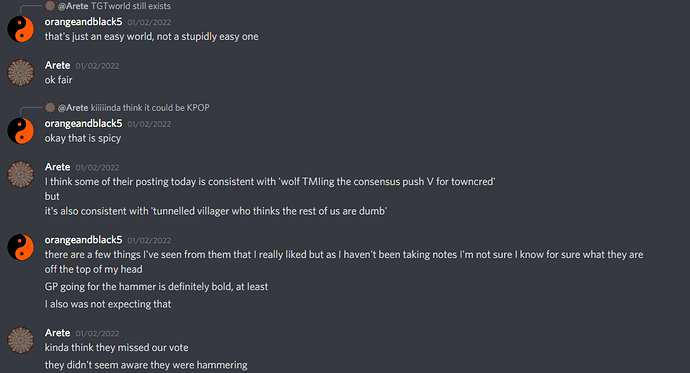Select message 'GP going for the hammer is definitely bold'
The image size is (690, 373).
click(x=156, y=287)
